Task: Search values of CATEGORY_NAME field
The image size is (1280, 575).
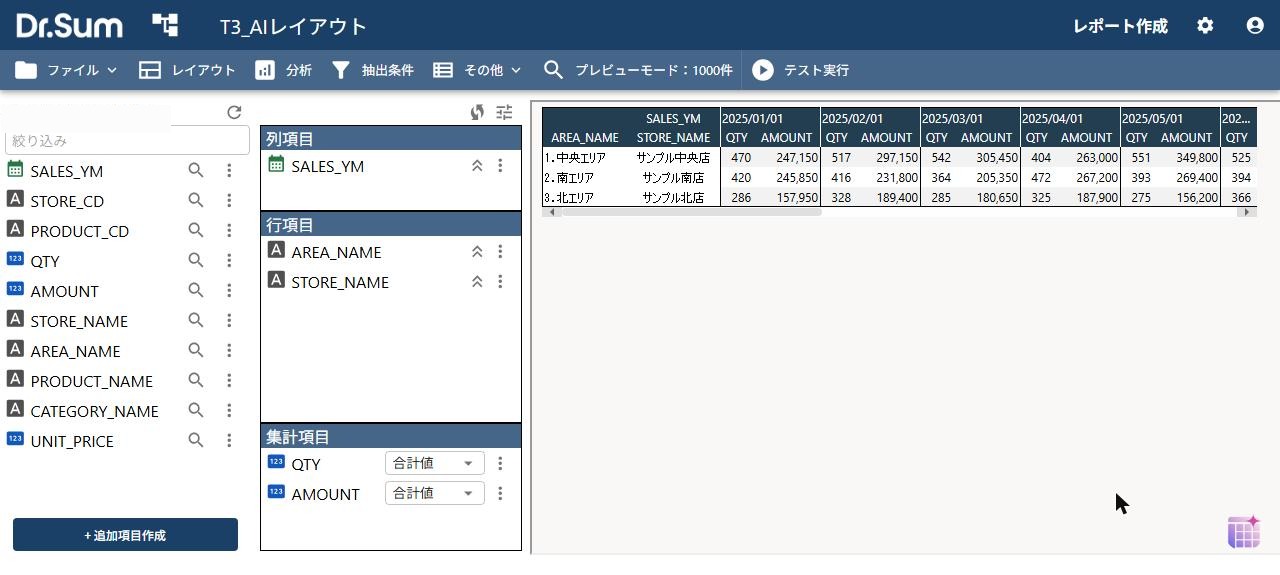Action: click(x=196, y=411)
